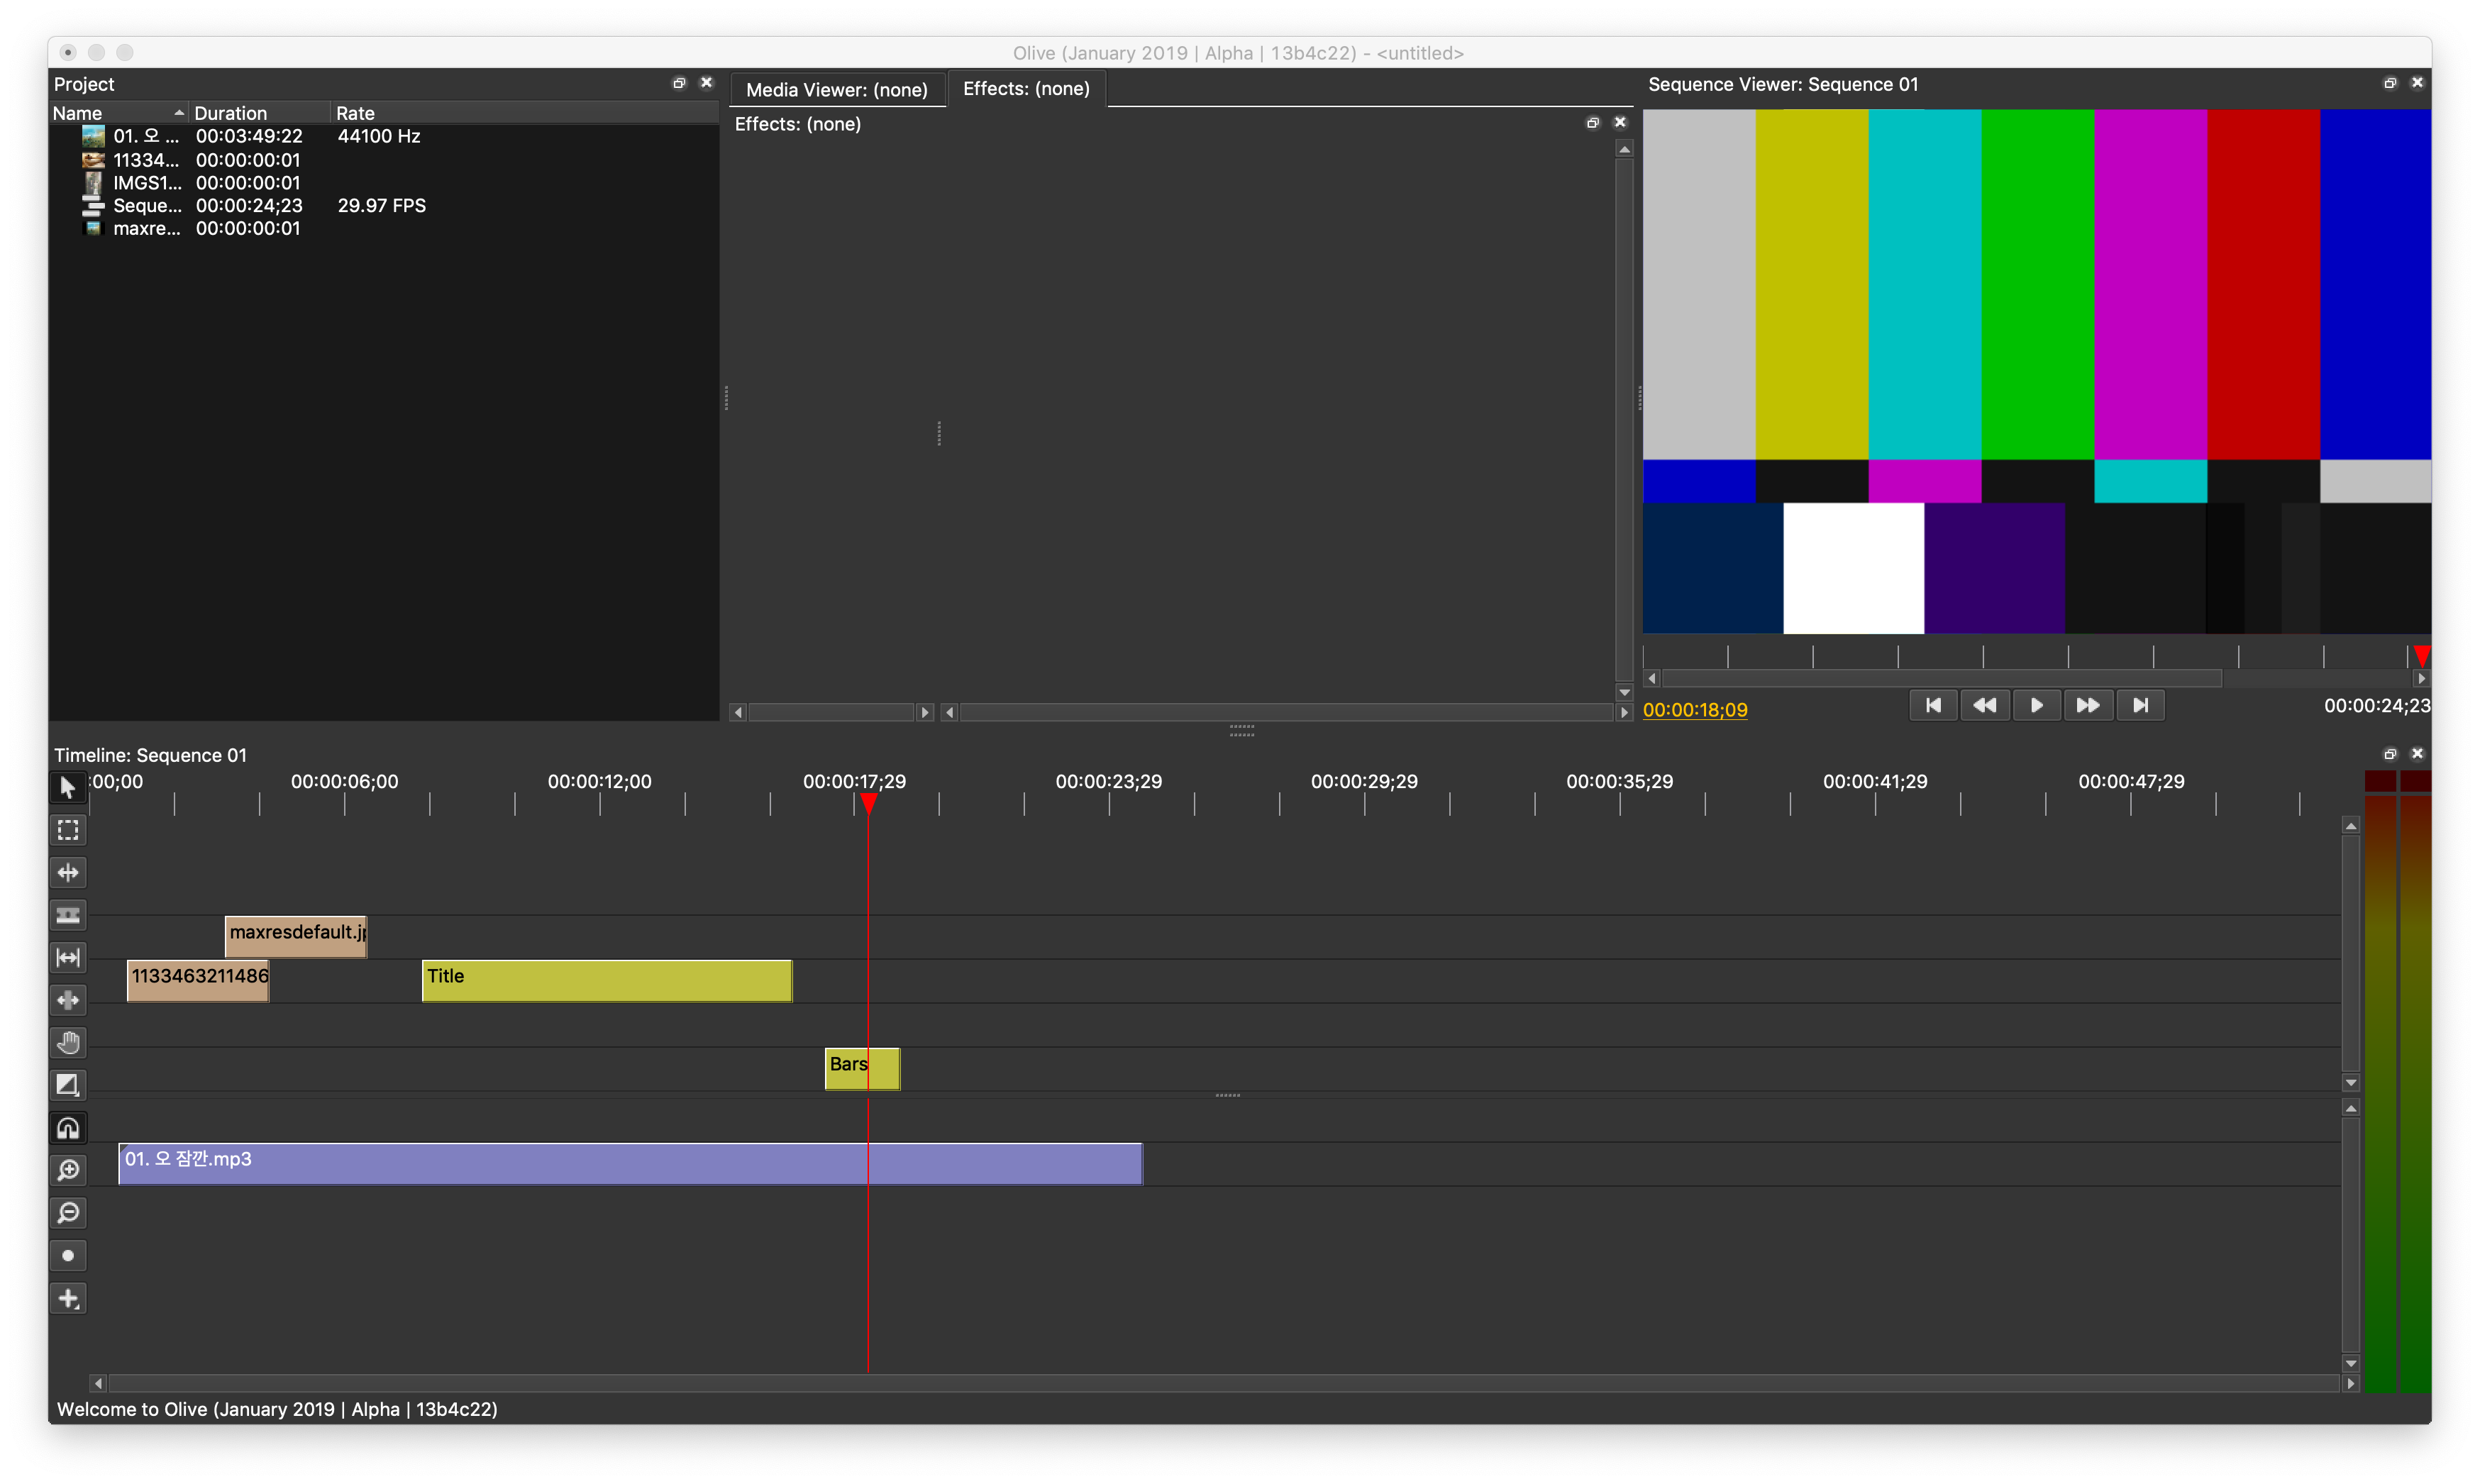Click the sequence icon beside 'Seque...'
Viewport: 2480px width, 1484px height.
tap(93, 206)
